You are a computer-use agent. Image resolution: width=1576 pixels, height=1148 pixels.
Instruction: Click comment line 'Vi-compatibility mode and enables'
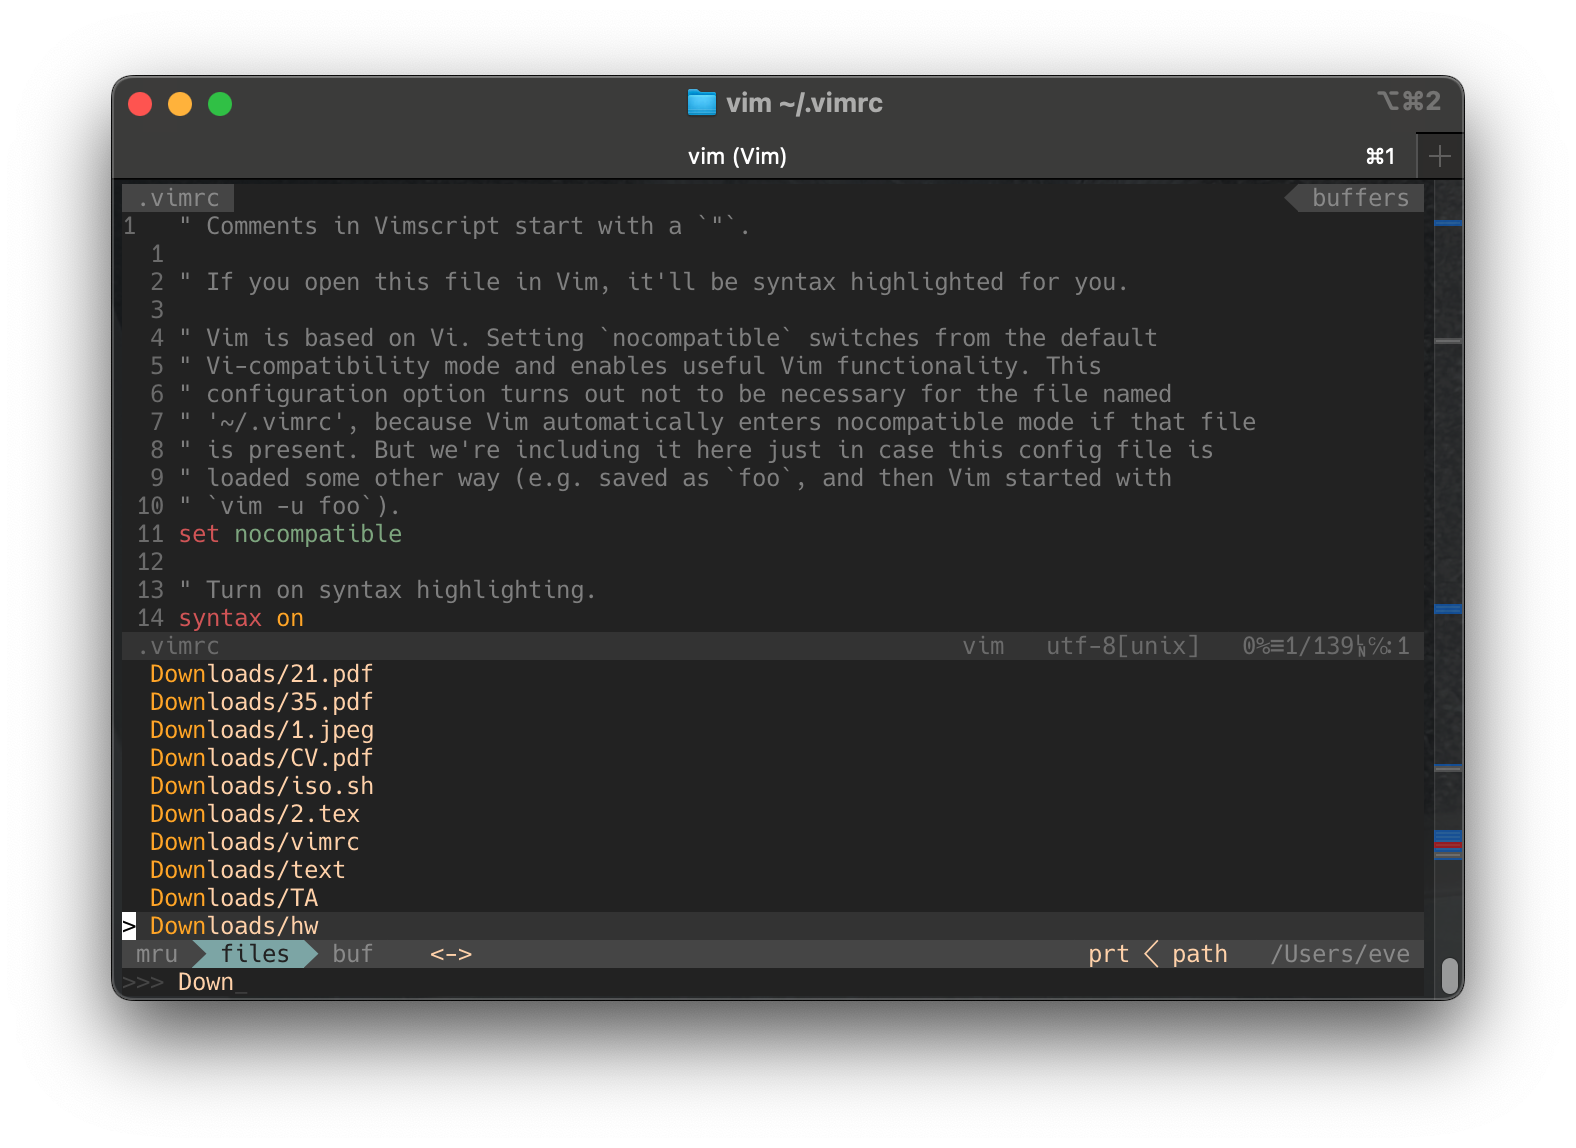tap(640, 366)
